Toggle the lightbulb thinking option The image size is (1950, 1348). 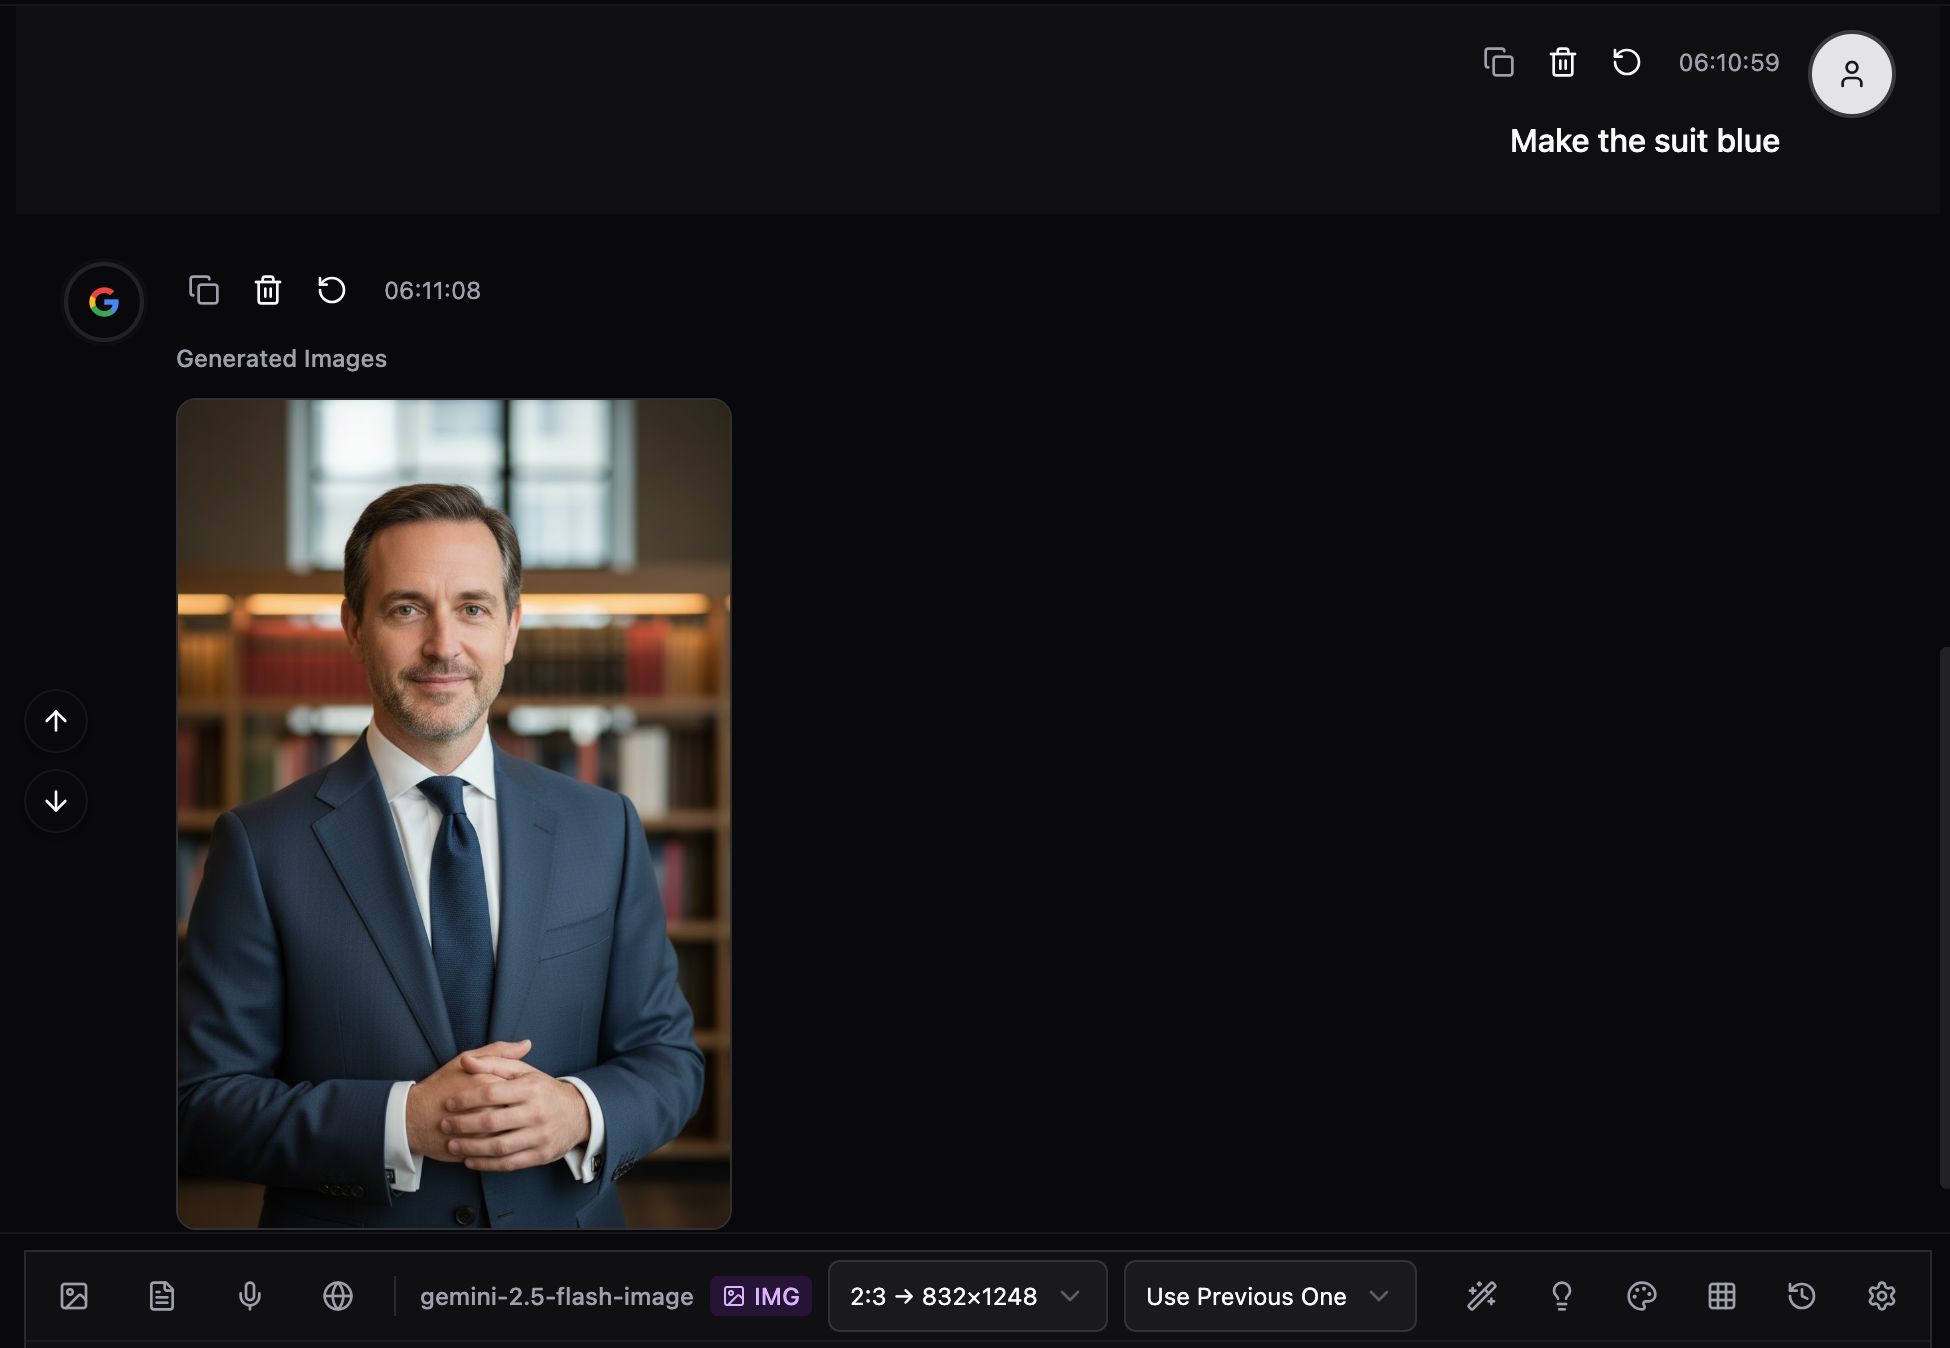pyautogui.click(x=1561, y=1296)
